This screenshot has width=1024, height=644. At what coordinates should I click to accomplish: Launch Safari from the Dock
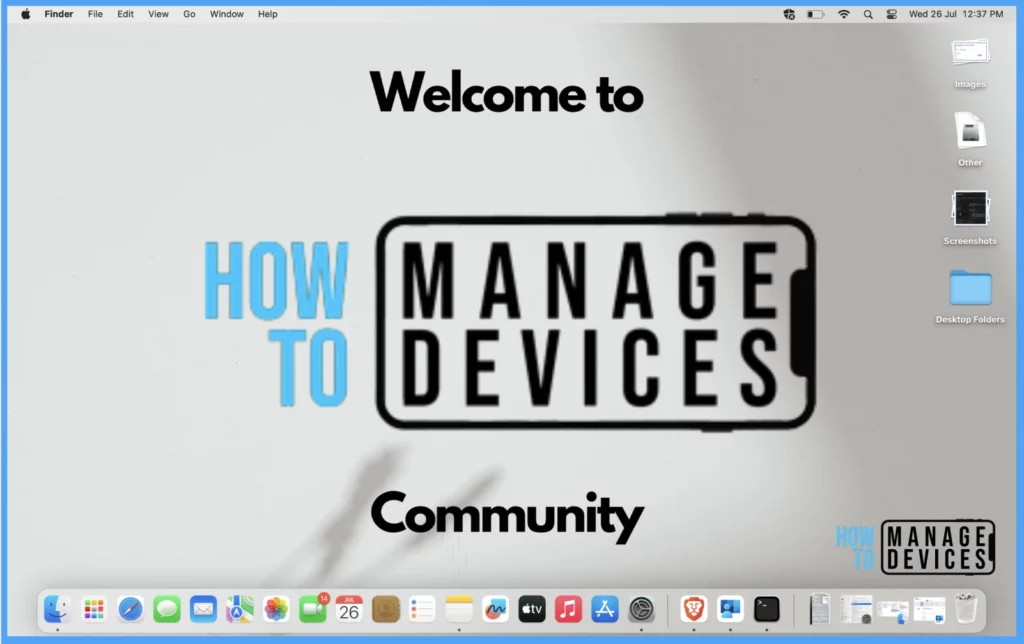131,609
